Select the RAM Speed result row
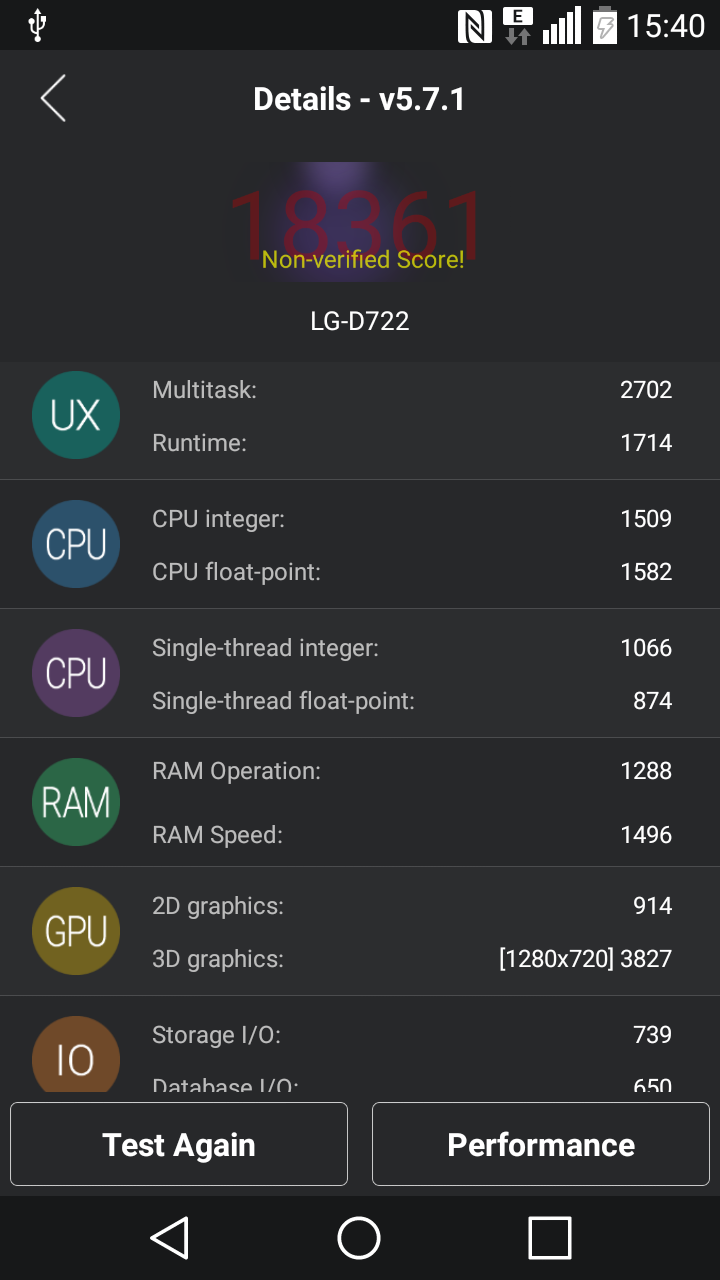The image size is (720, 1280). pos(412,835)
